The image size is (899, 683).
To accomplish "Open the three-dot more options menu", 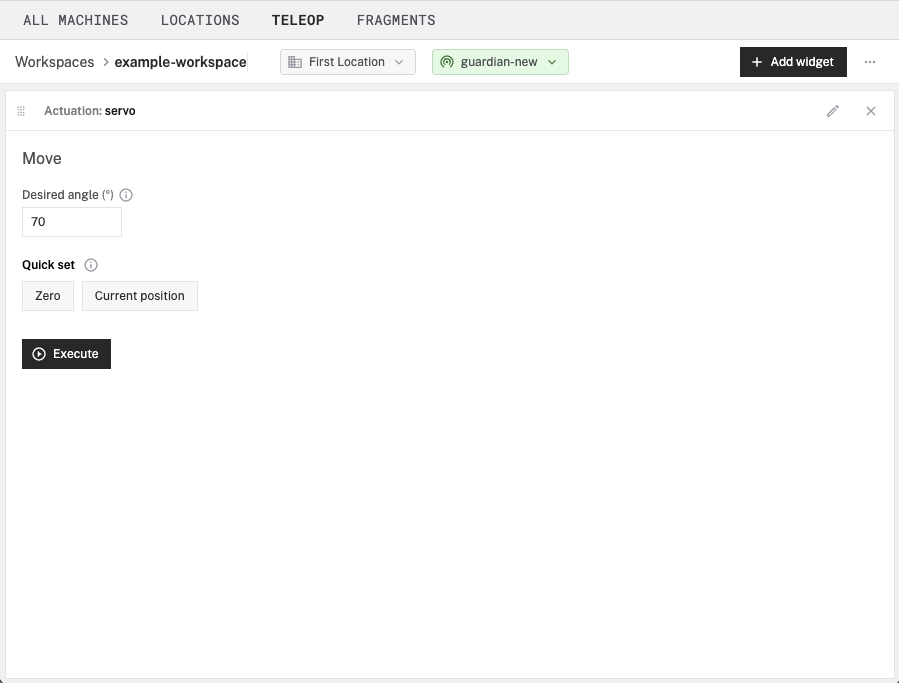I will click(870, 62).
